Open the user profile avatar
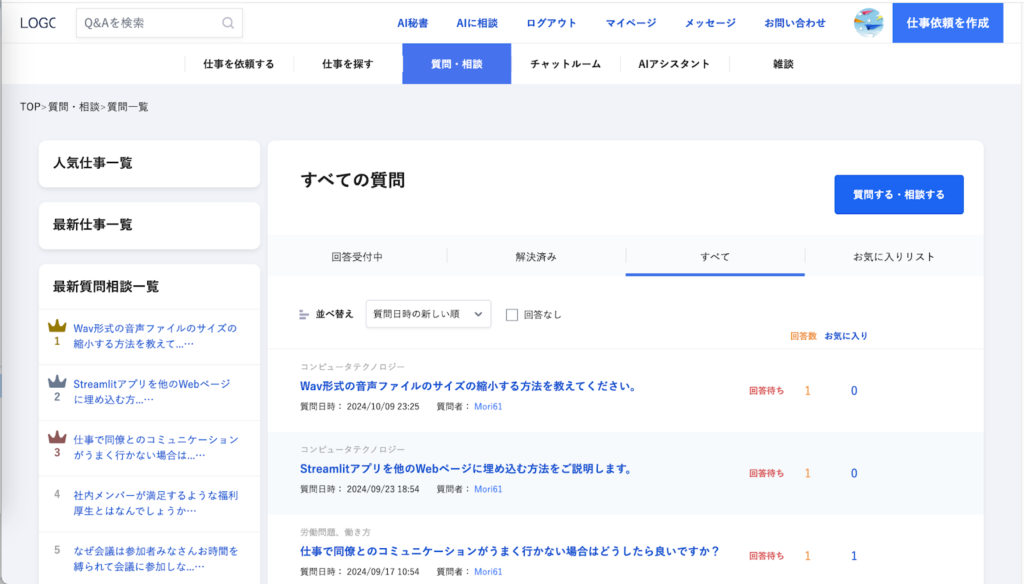The height and width of the screenshot is (584, 1024). pos(868,23)
